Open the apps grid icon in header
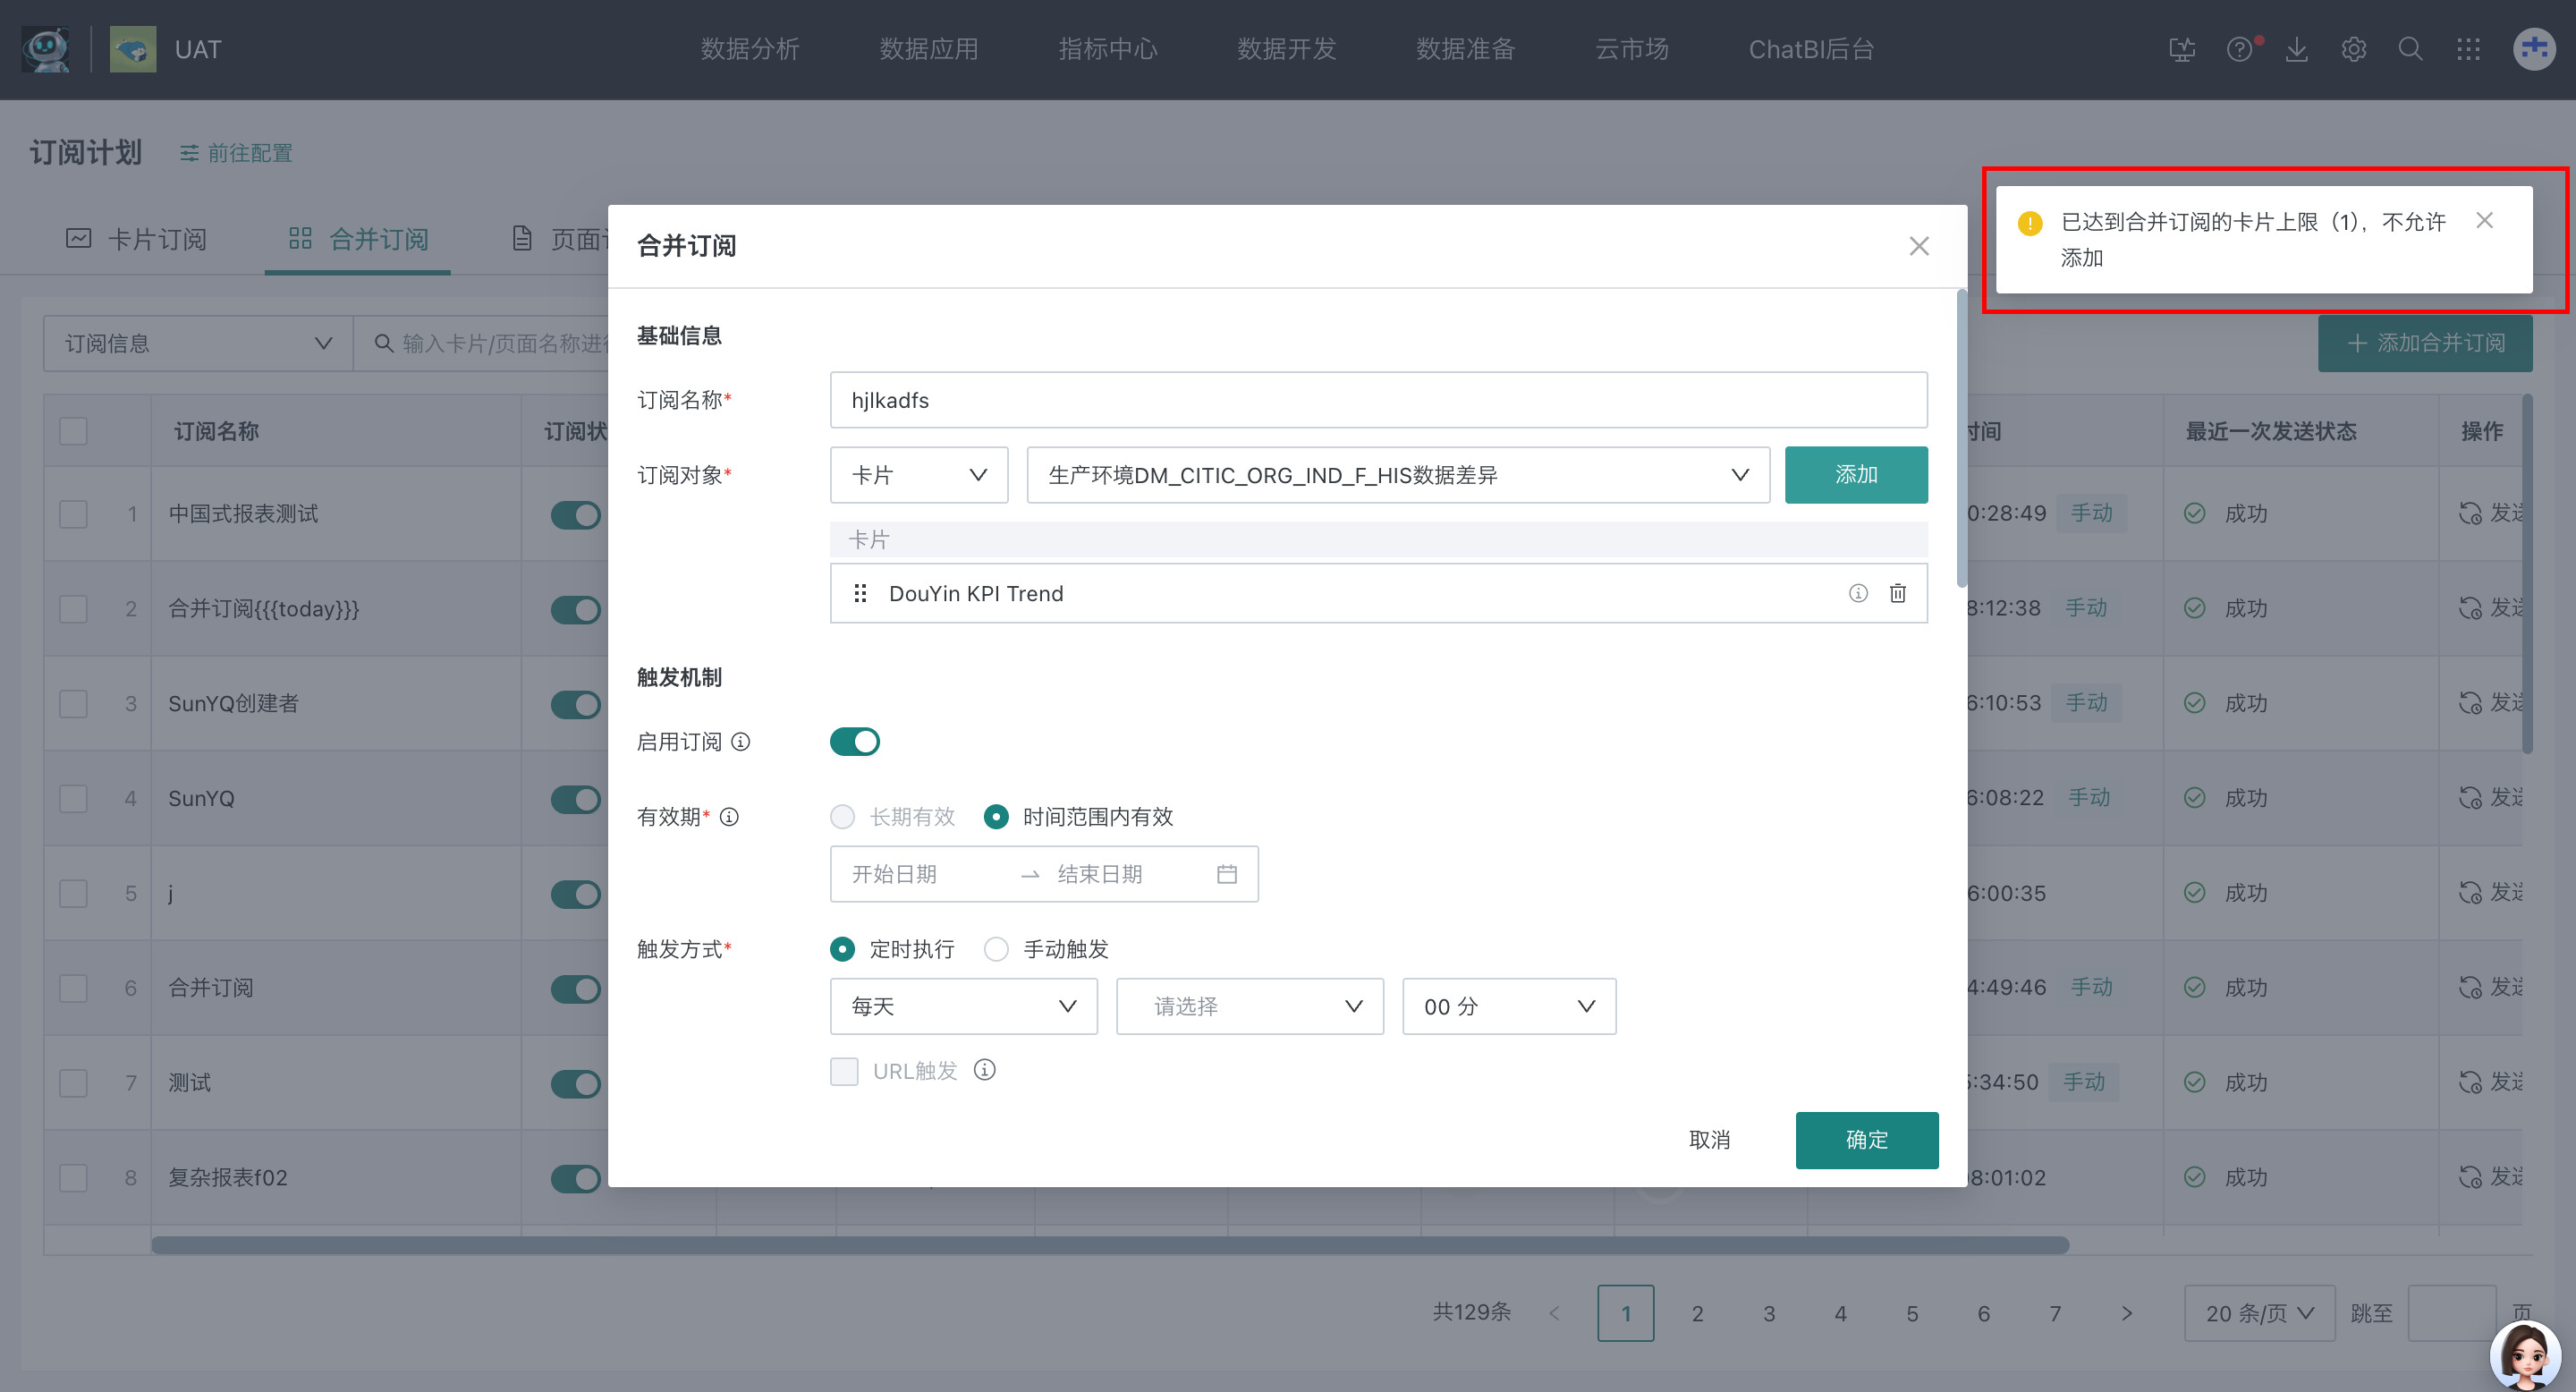Screen dimensions: 2576x1392 [x=2467, y=49]
